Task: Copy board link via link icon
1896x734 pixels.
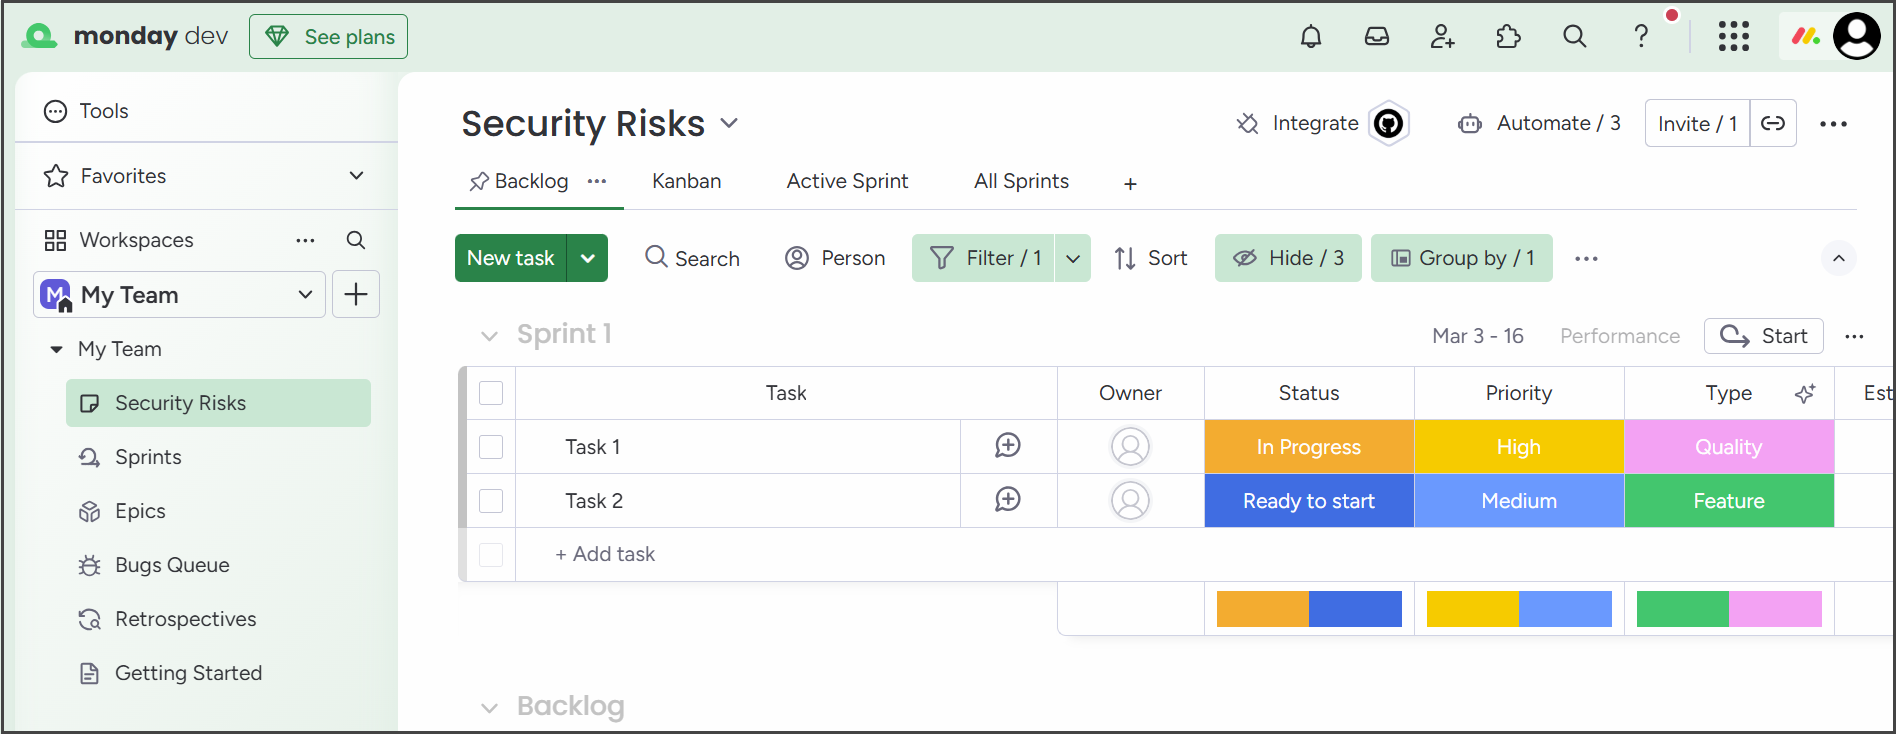Action: pos(1773,124)
